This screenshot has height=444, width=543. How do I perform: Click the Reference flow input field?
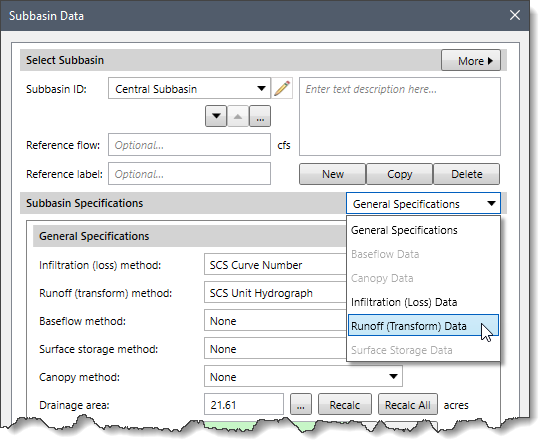point(189,145)
